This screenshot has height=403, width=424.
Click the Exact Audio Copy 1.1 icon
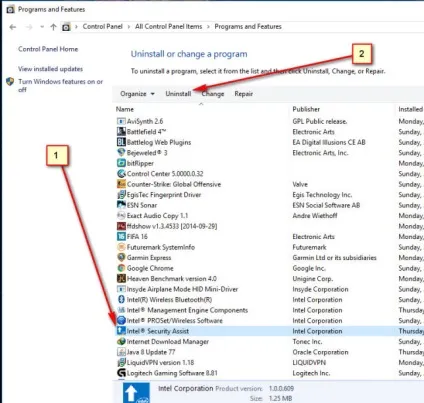(121, 216)
